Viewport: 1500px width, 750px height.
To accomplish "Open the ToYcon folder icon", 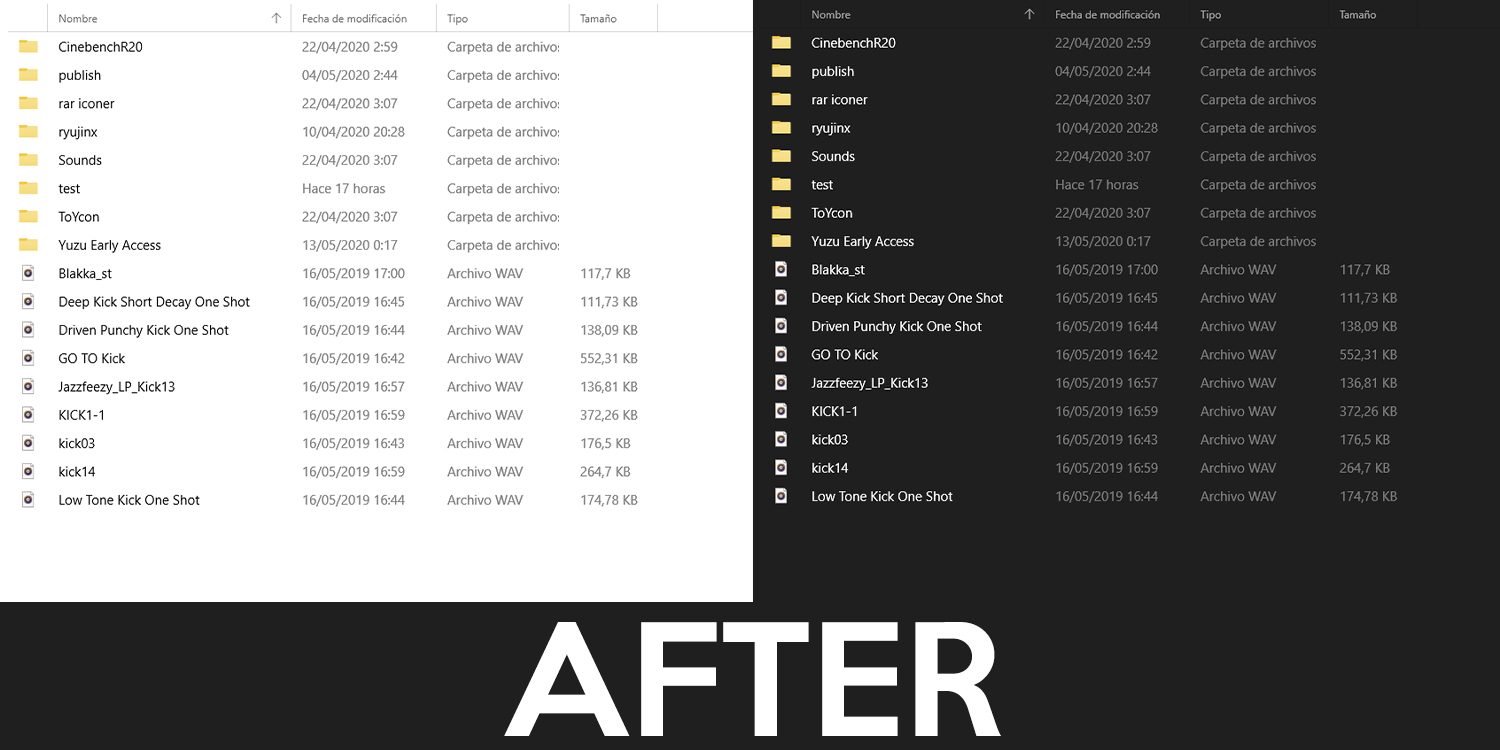I will pos(26,216).
